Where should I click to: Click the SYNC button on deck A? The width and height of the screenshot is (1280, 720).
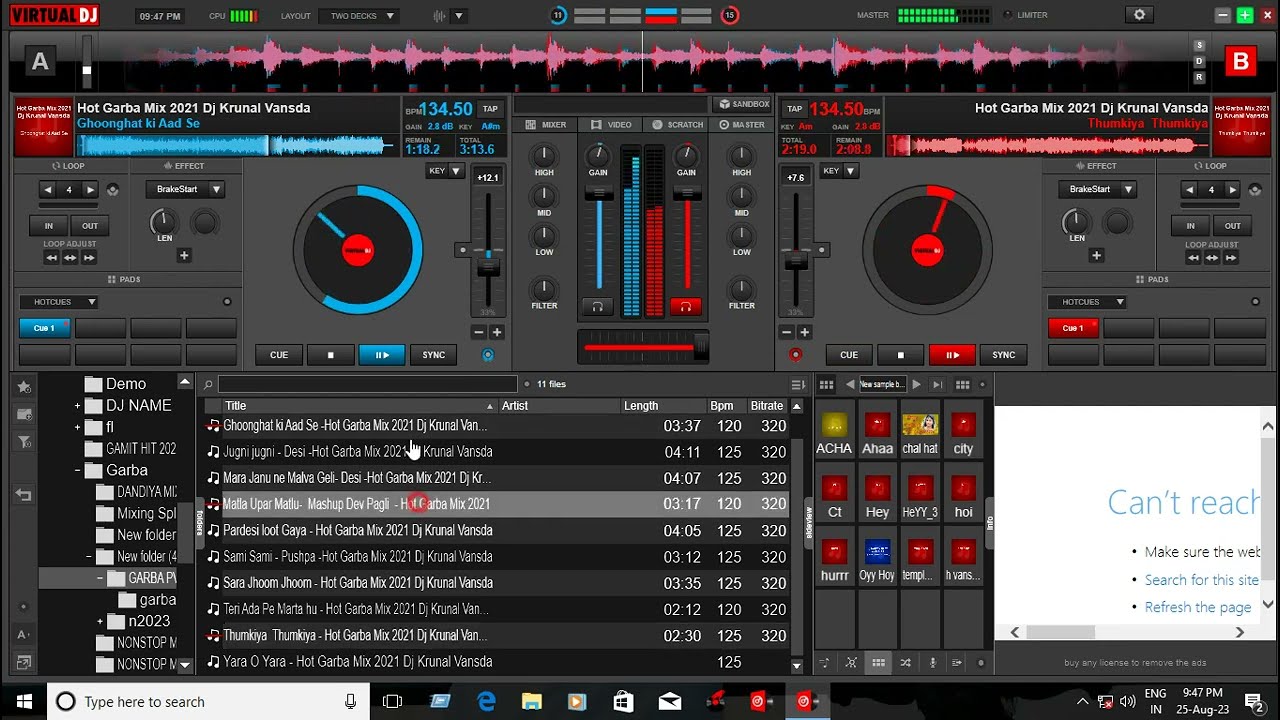click(x=434, y=354)
